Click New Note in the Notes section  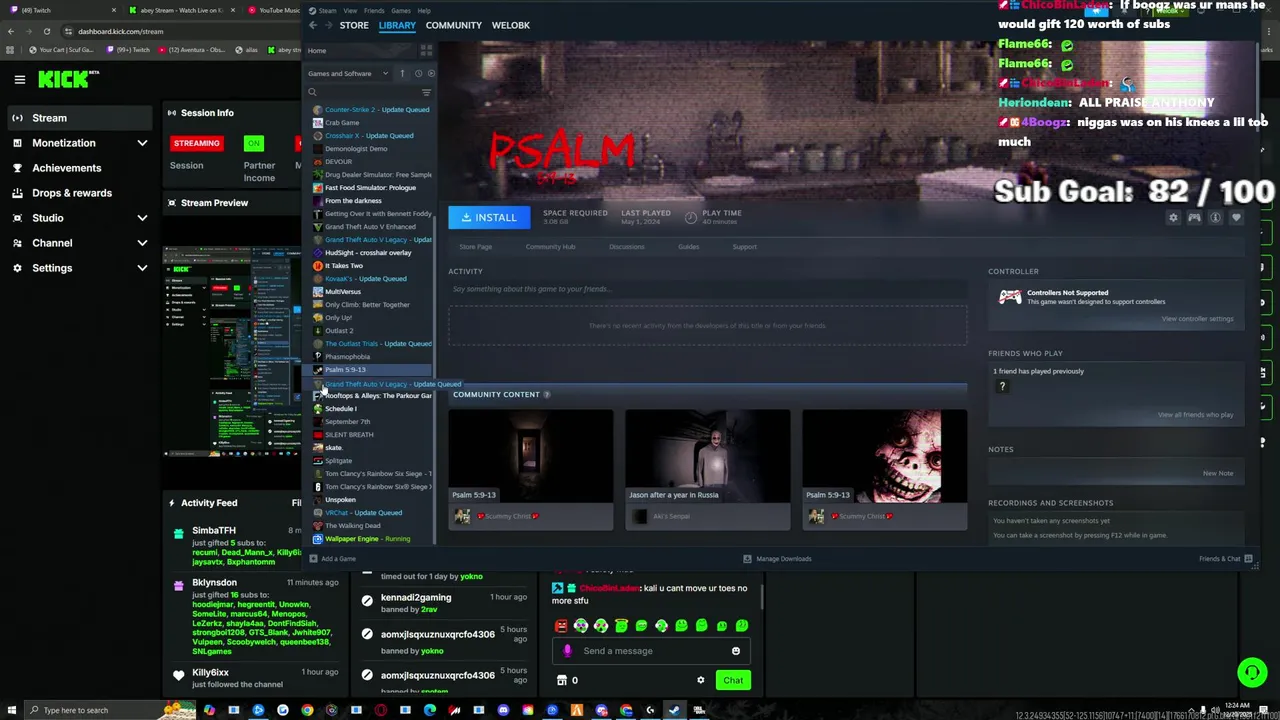tap(1218, 473)
